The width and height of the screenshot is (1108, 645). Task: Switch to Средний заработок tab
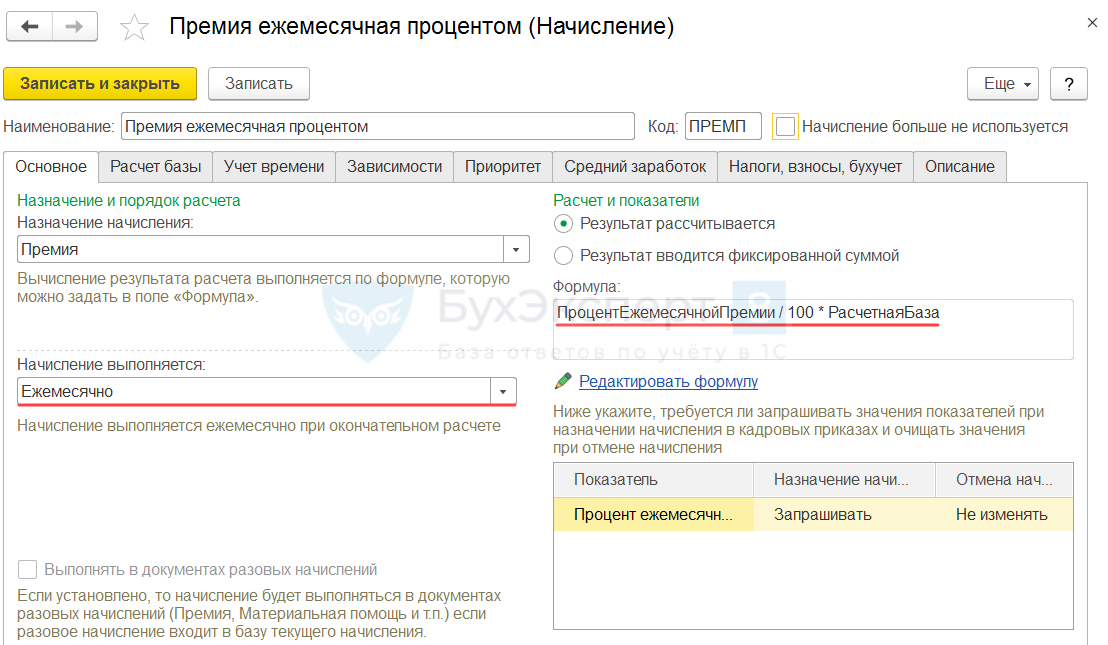pos(635,167)
